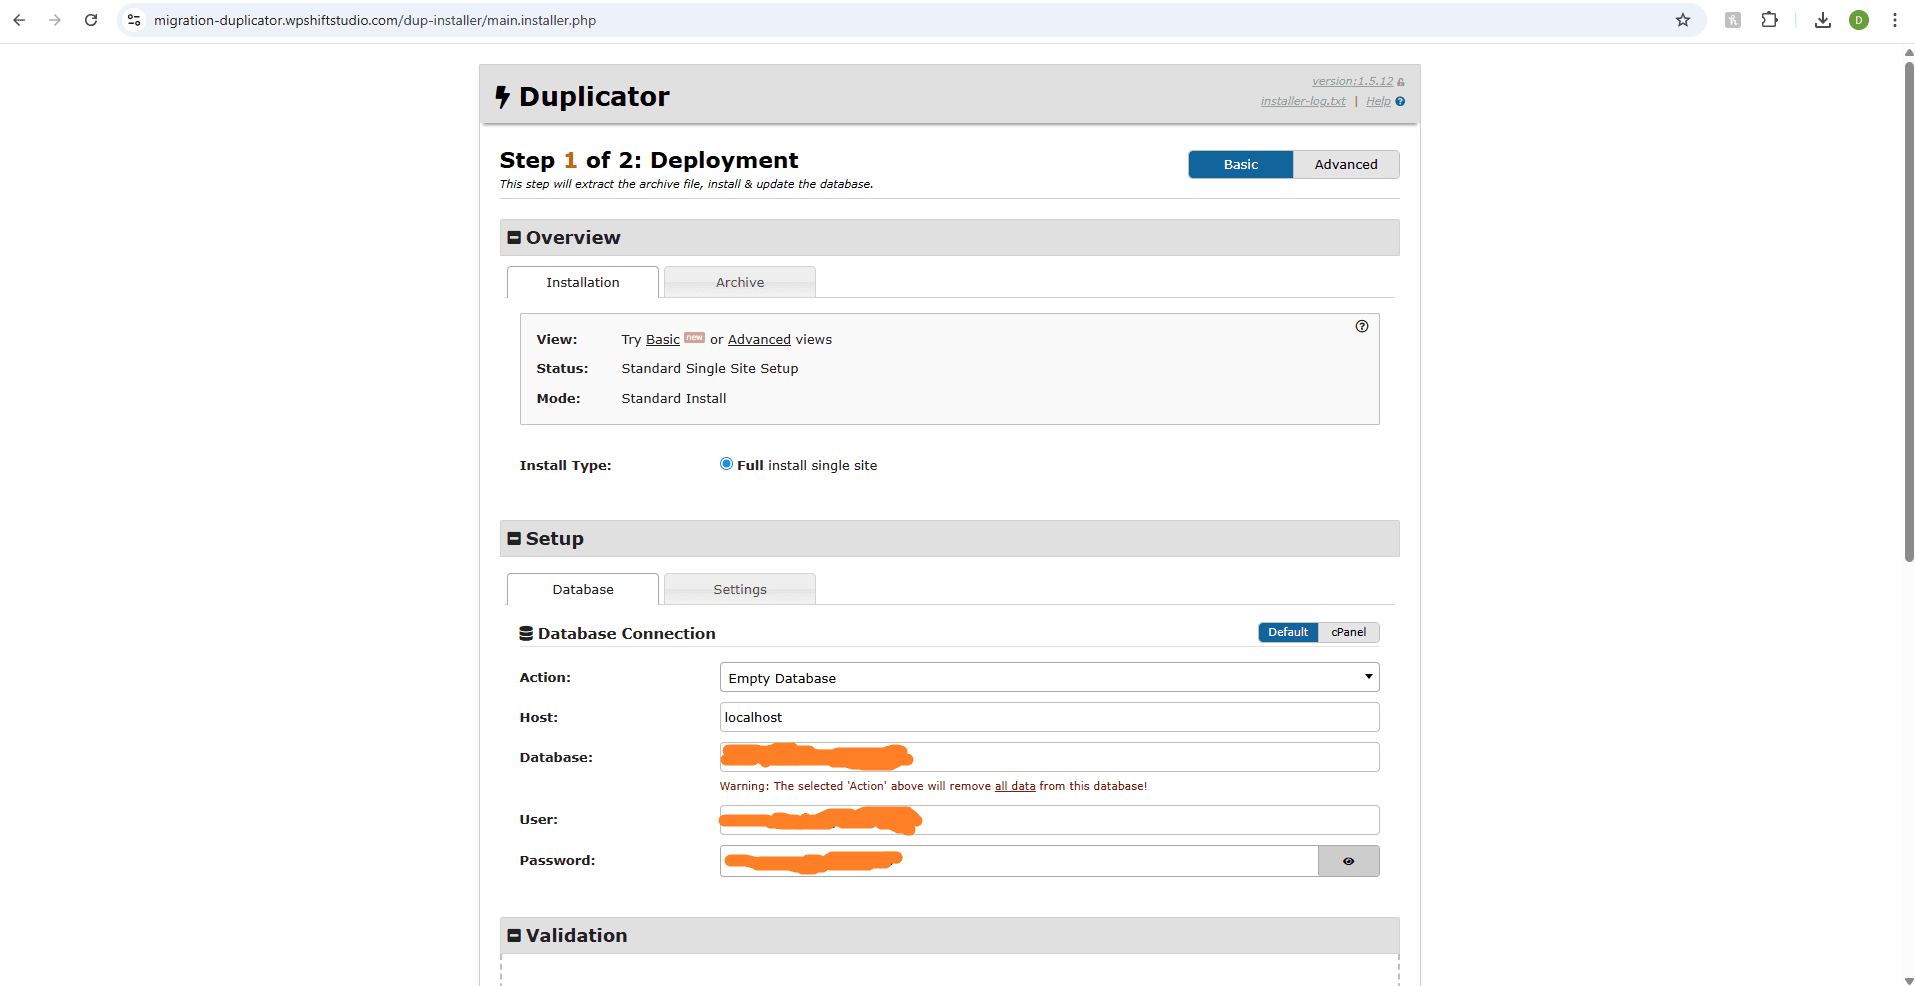Bookmark this page with the star icon
This screenshot has height=986, width=1915.
click(1683, 20)
